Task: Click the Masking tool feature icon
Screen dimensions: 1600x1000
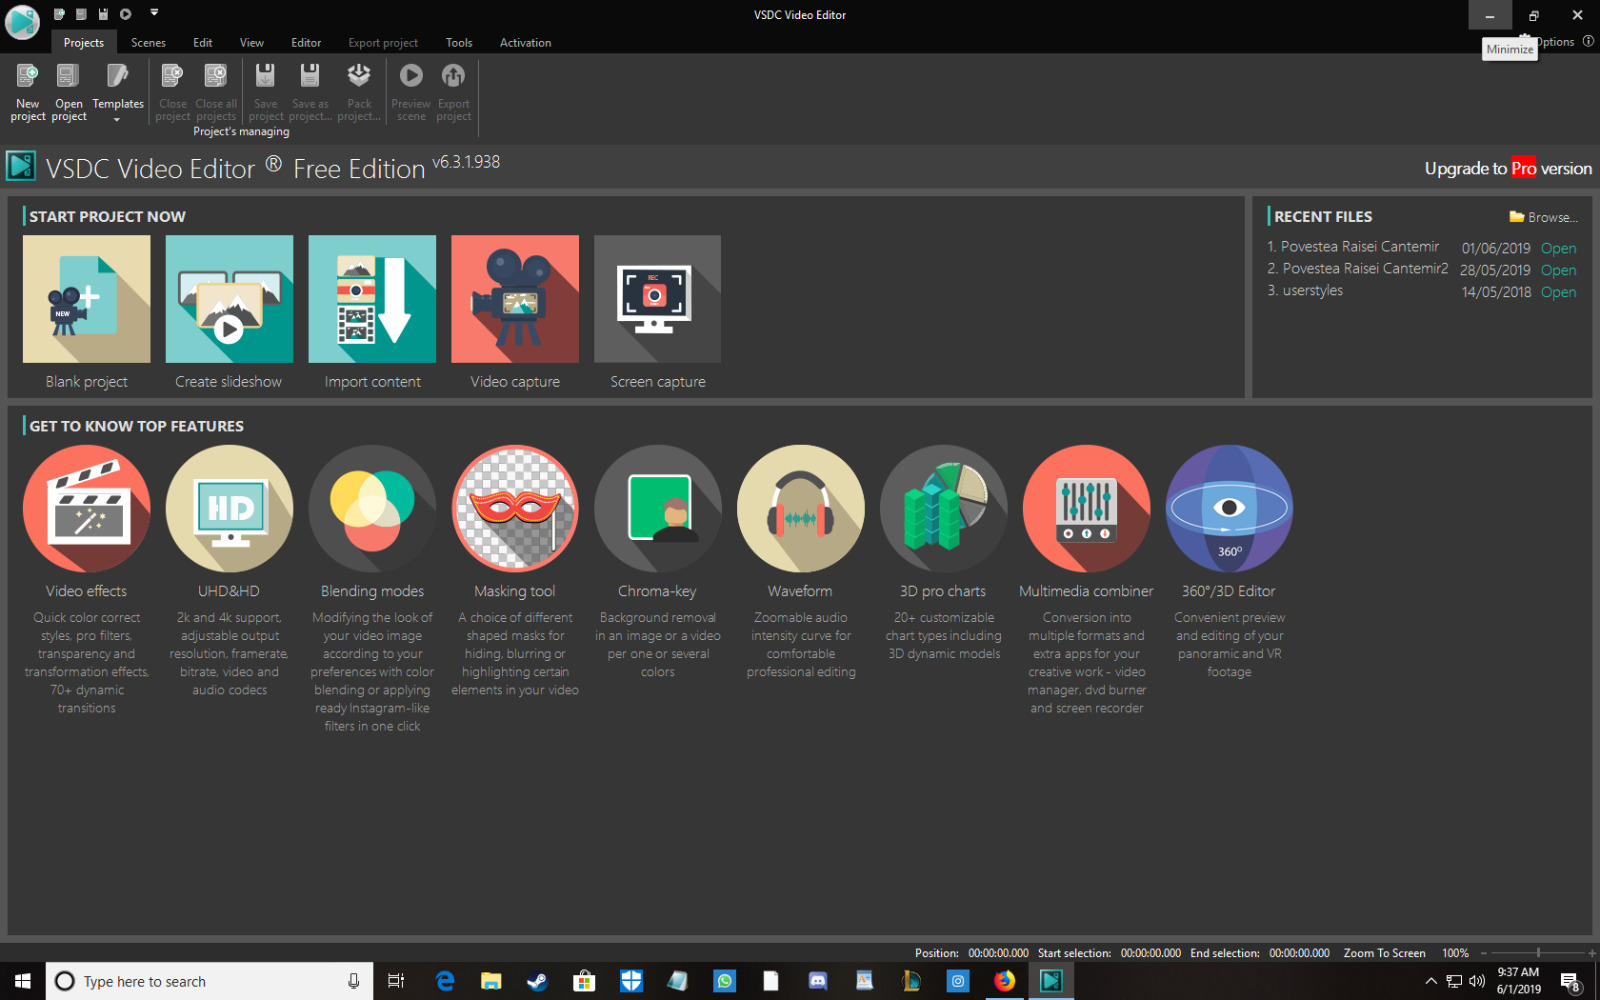Action: tap(515, 509)
